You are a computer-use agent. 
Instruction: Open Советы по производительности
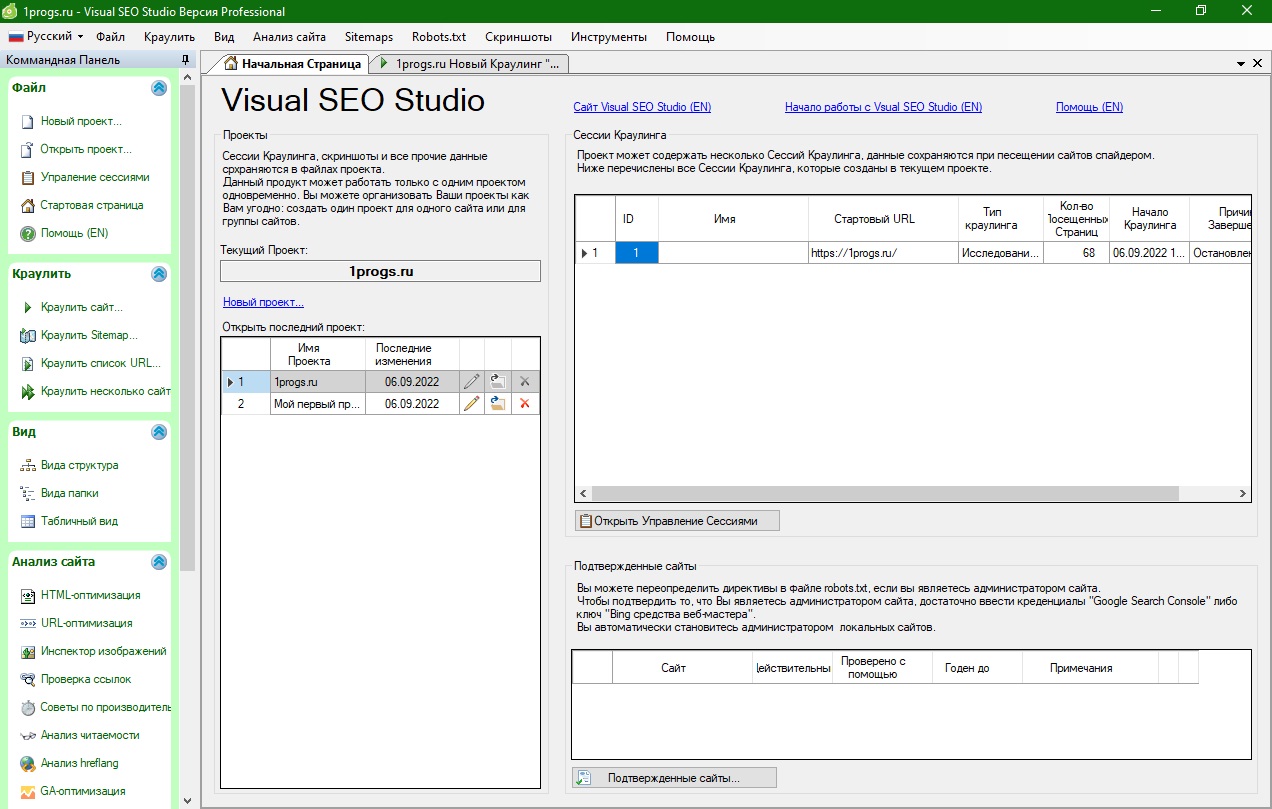click(x=105, y=707)
